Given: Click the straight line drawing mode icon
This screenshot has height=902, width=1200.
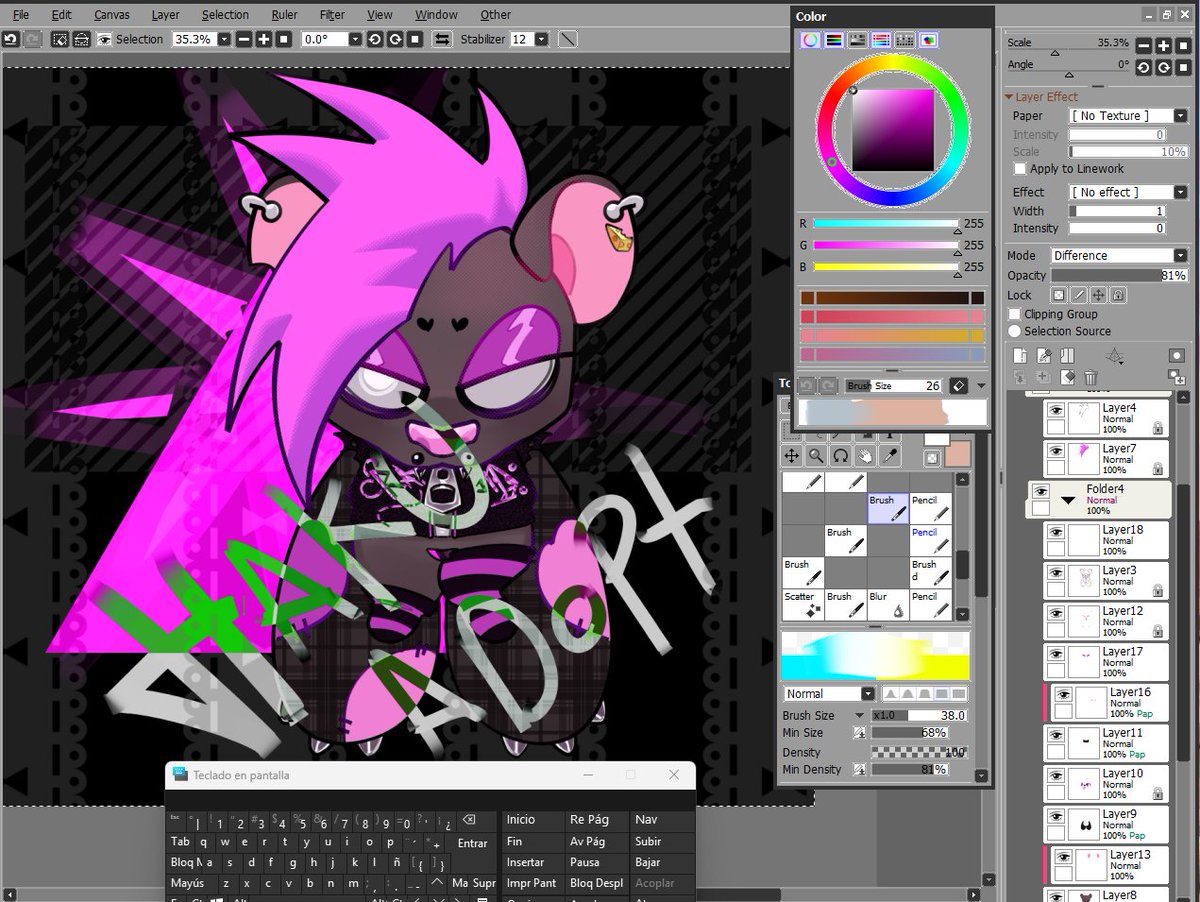Looking at the screenshot, I should tap(567, 39).
